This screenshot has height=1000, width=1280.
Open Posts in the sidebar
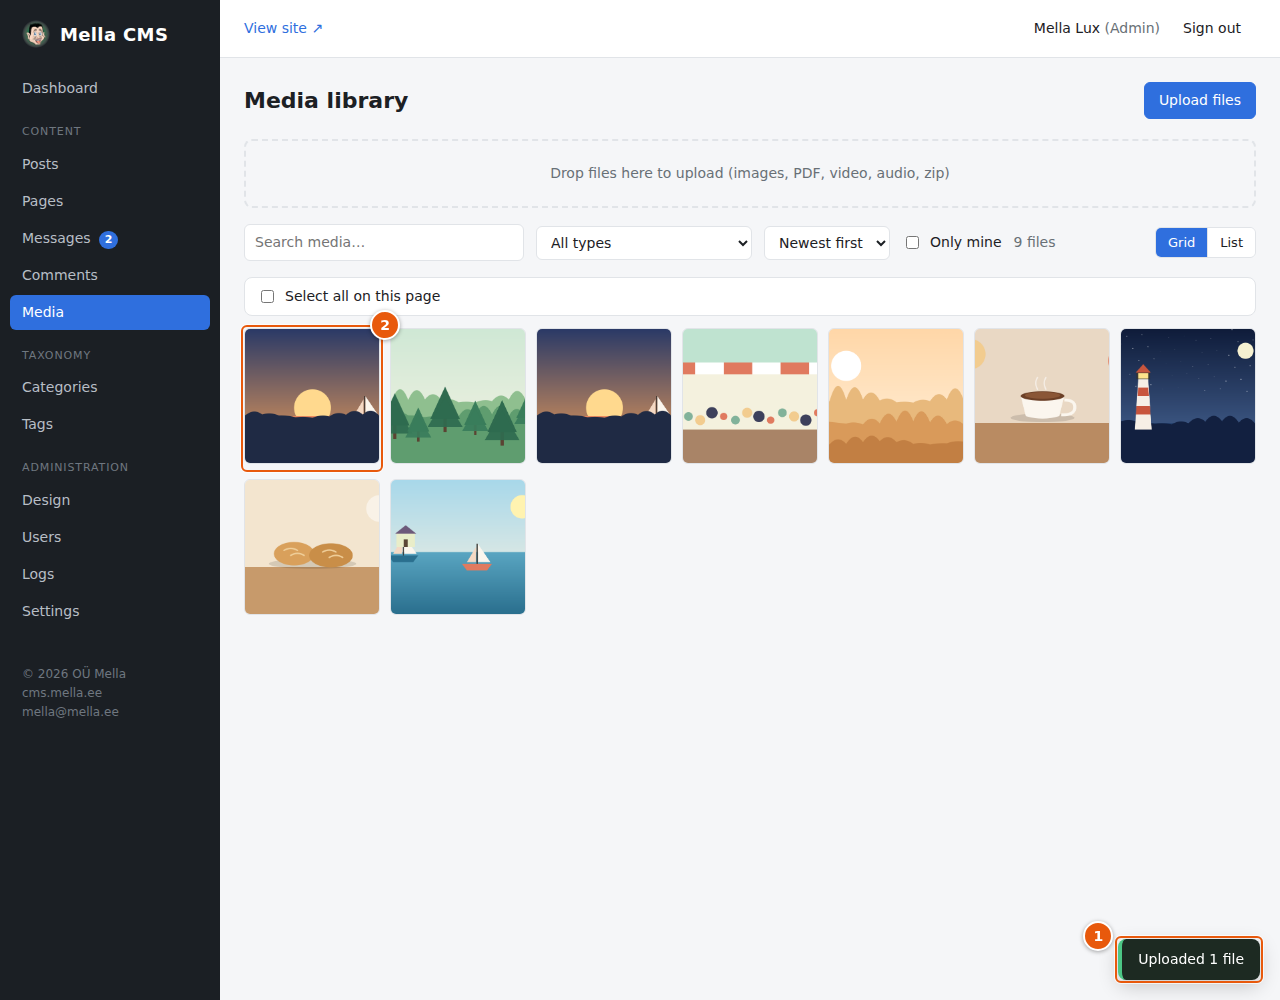[x=110, y=164]
